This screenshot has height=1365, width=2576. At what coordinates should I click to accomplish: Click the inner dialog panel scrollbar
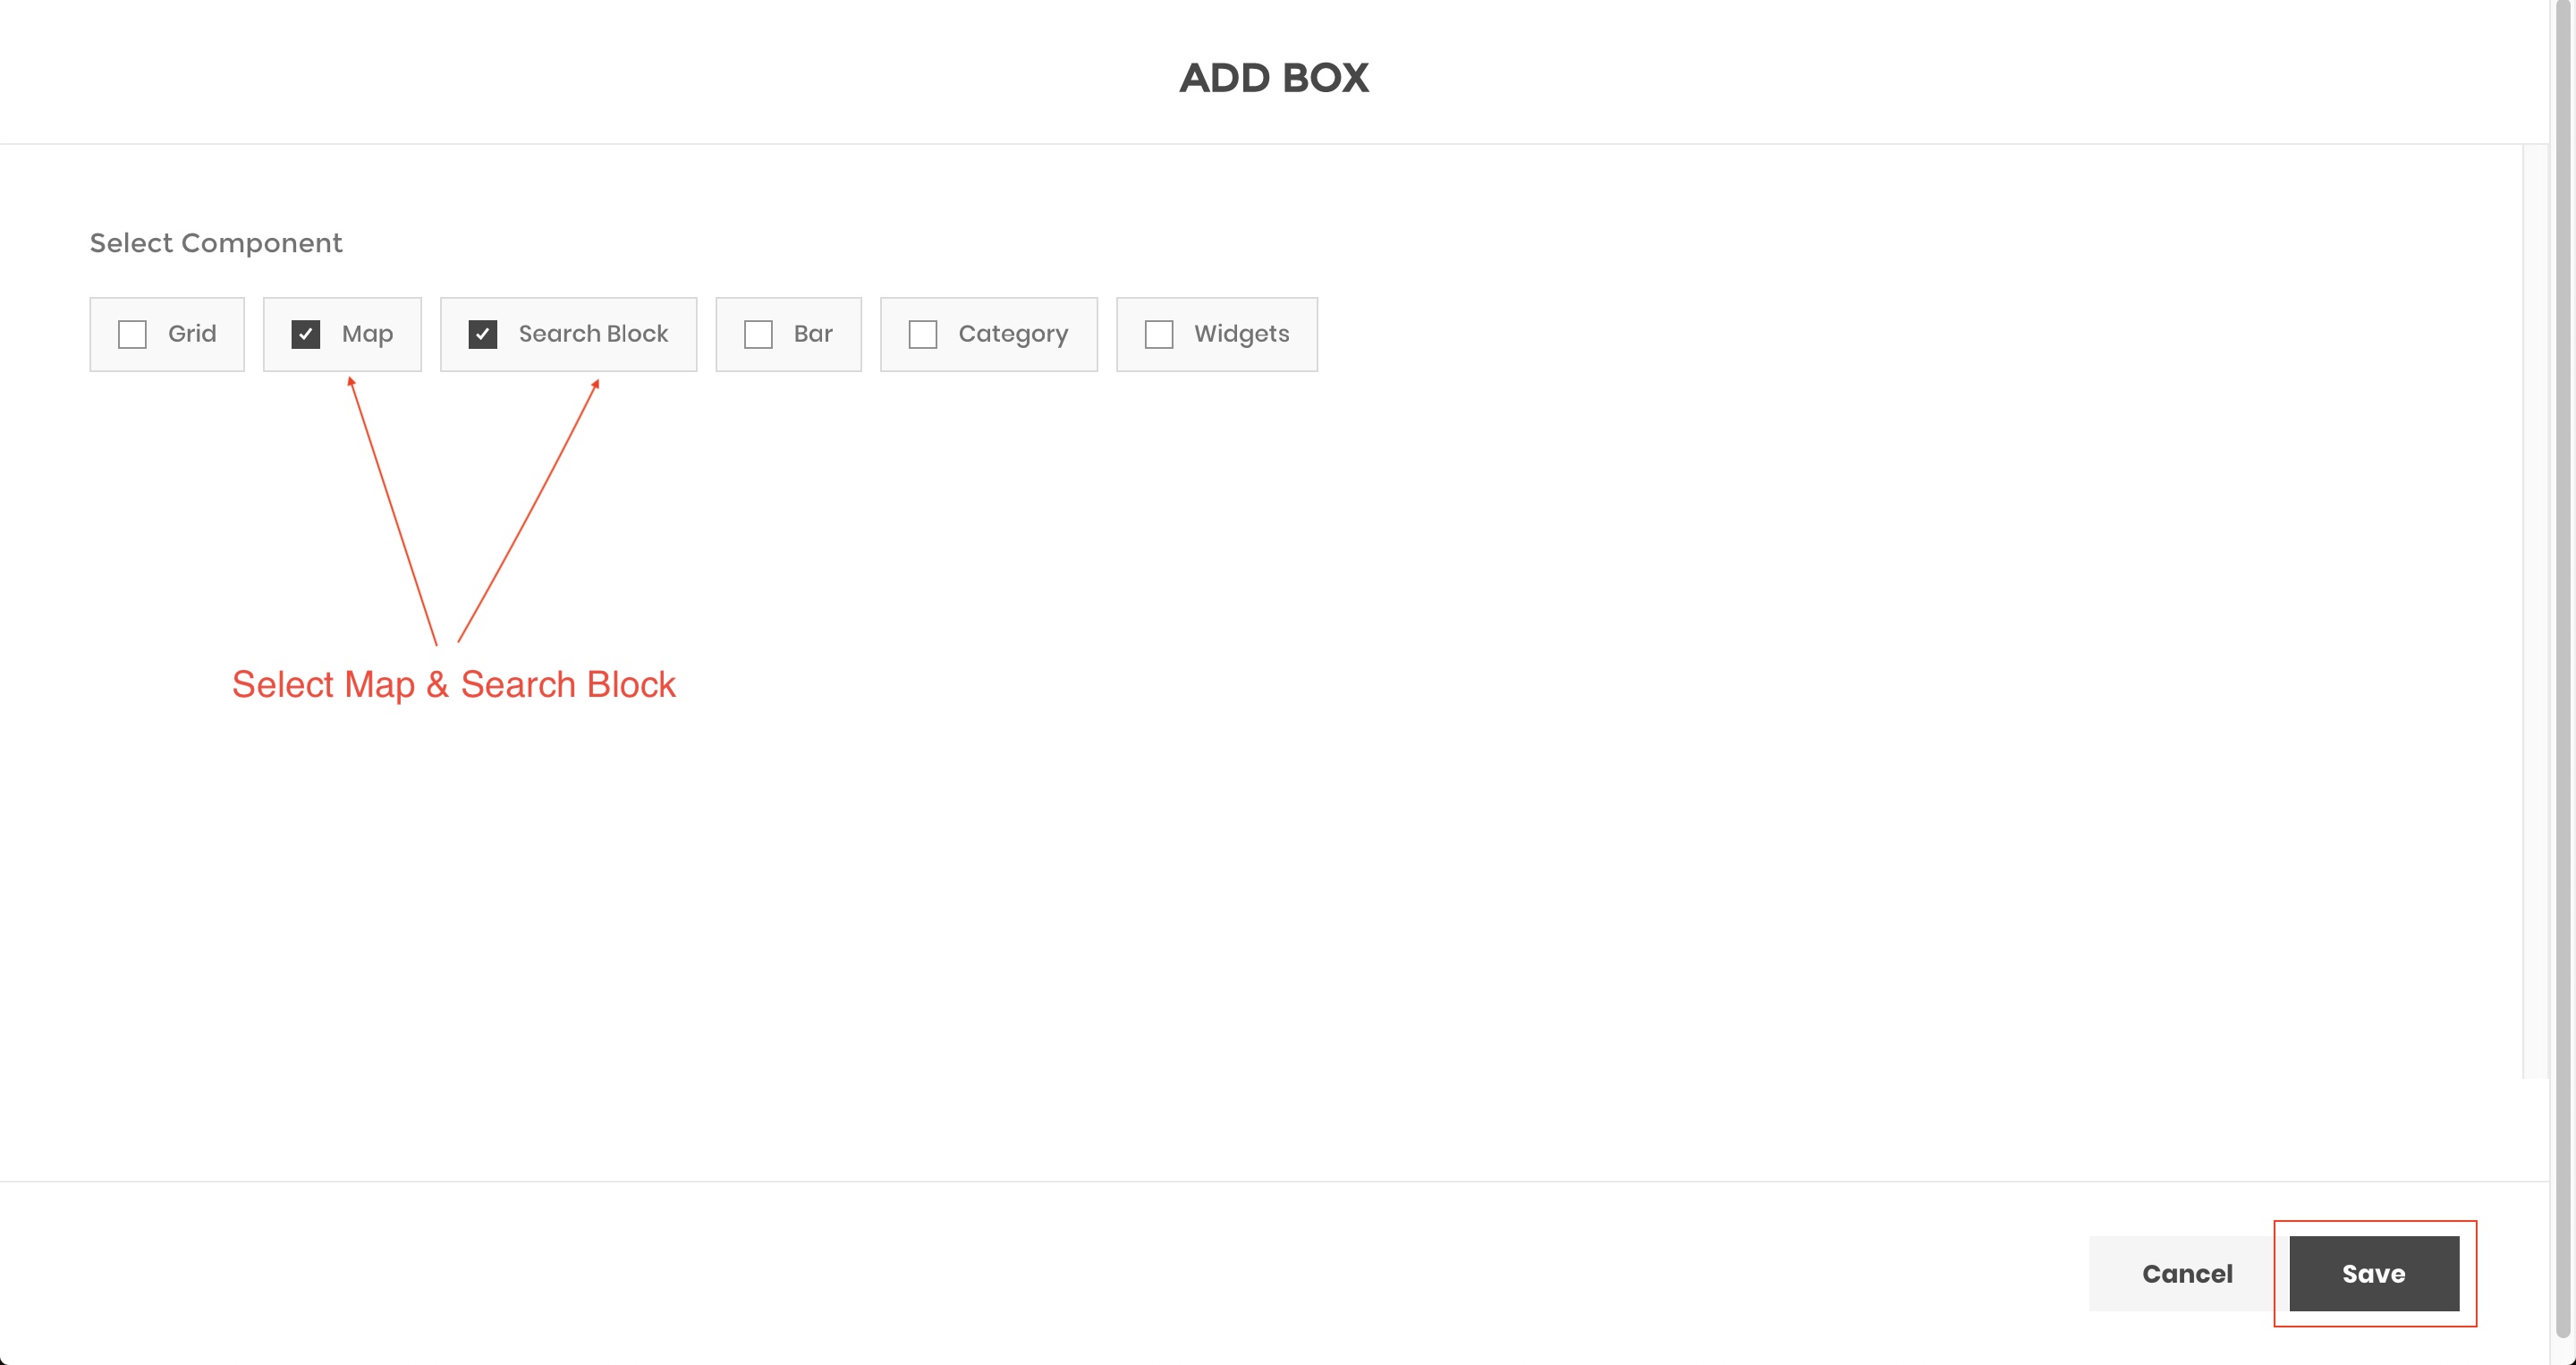pos(2535,610)
